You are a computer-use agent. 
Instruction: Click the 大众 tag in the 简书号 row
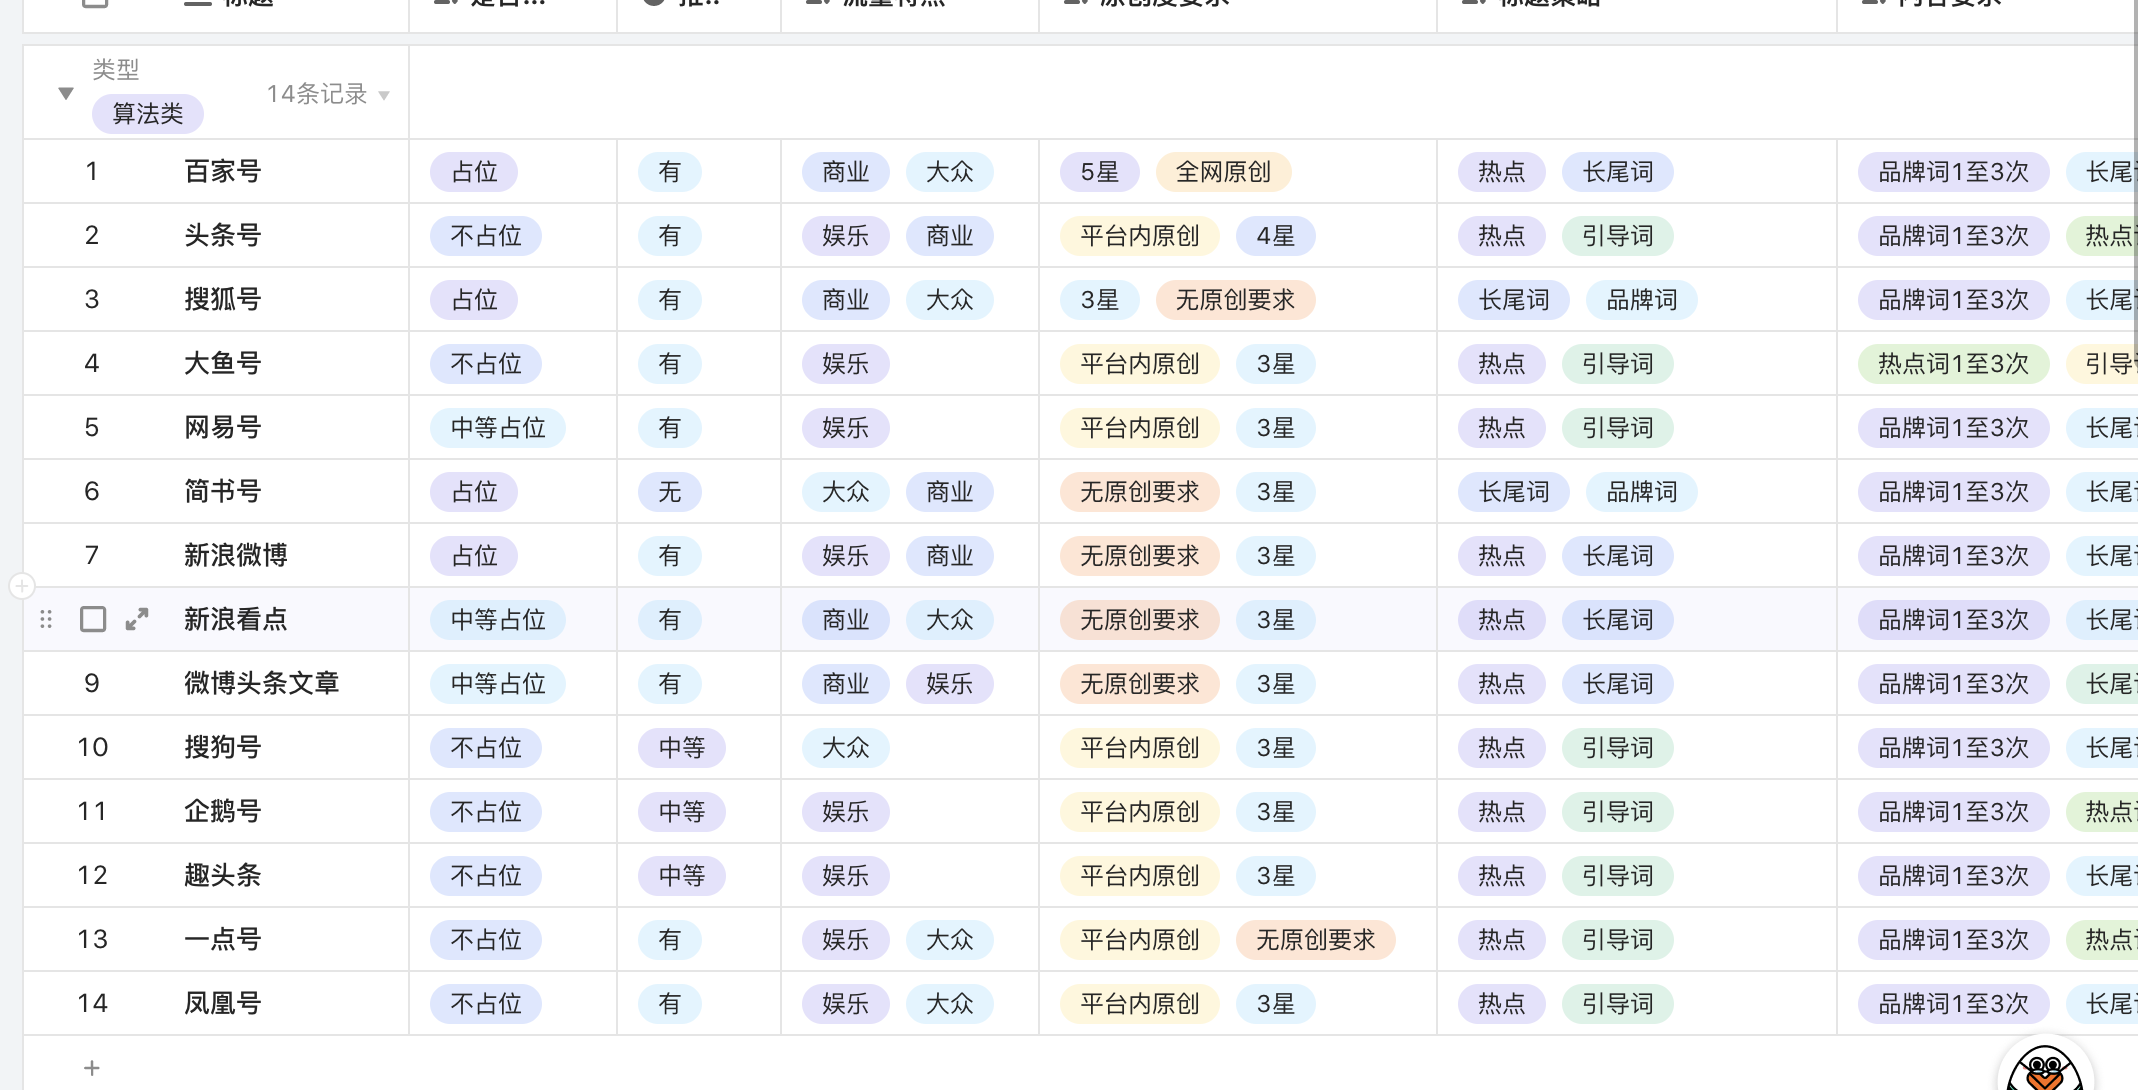846,492
